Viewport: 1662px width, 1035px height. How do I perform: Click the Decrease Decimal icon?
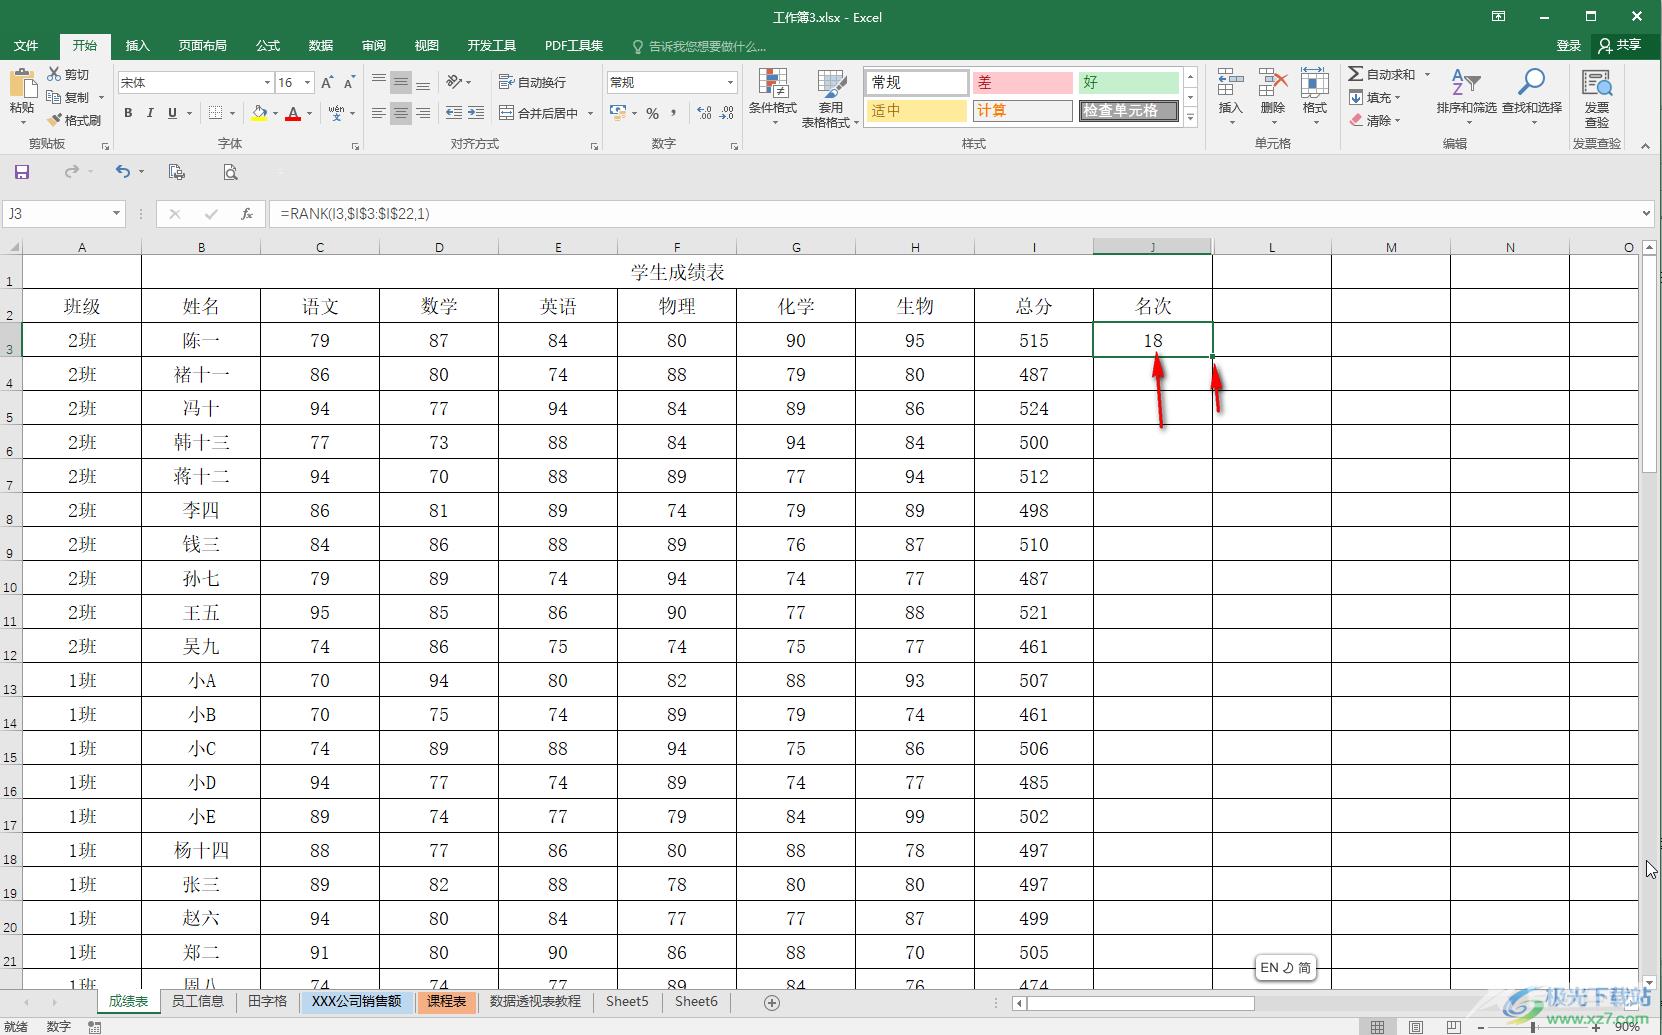point(728,114)
